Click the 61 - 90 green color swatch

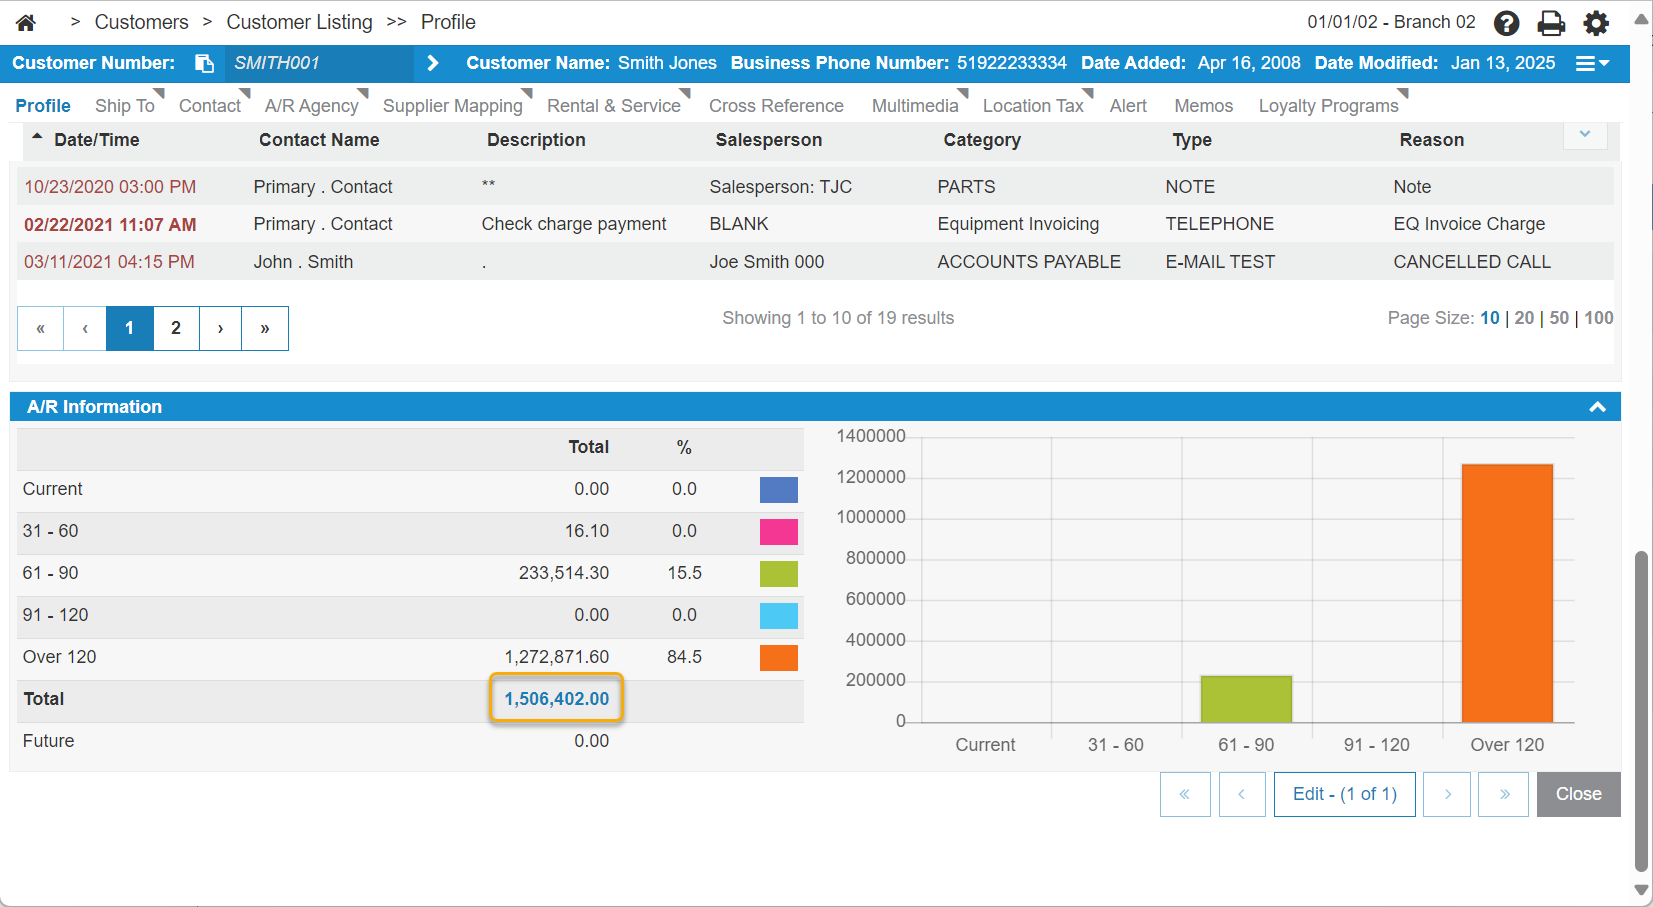pos(779,573)
